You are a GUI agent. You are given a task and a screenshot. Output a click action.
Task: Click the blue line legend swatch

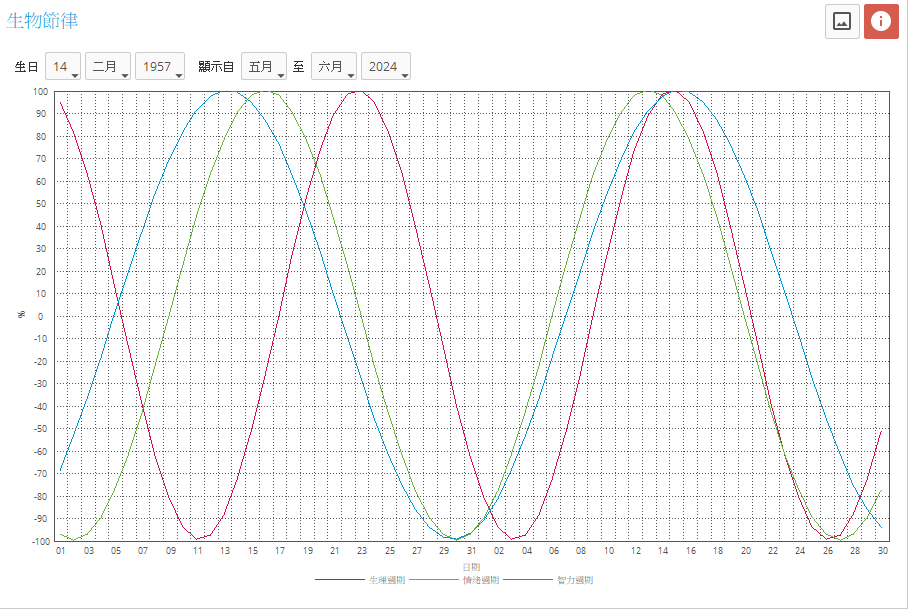pyautogui.click(x=528, y=580)
